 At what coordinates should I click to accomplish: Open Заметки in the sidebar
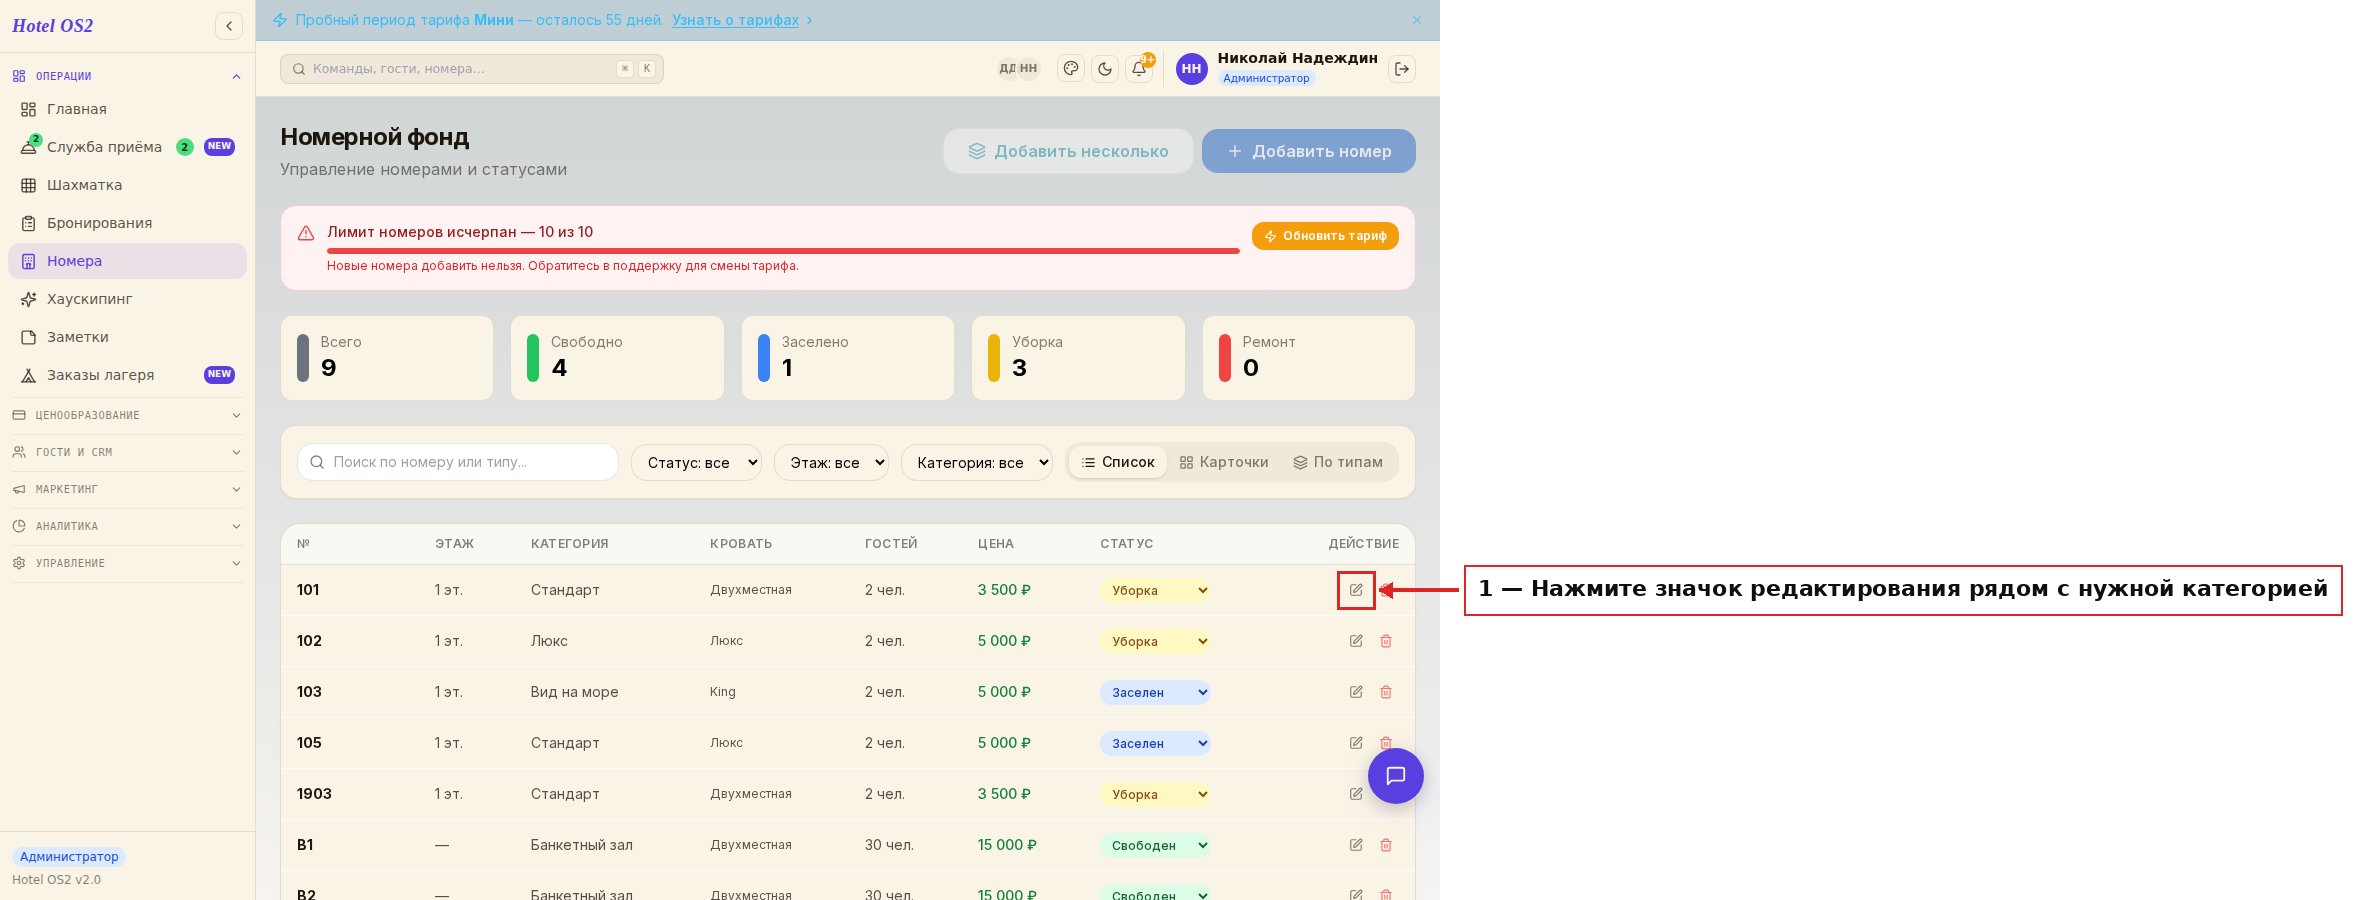[127, 337]
